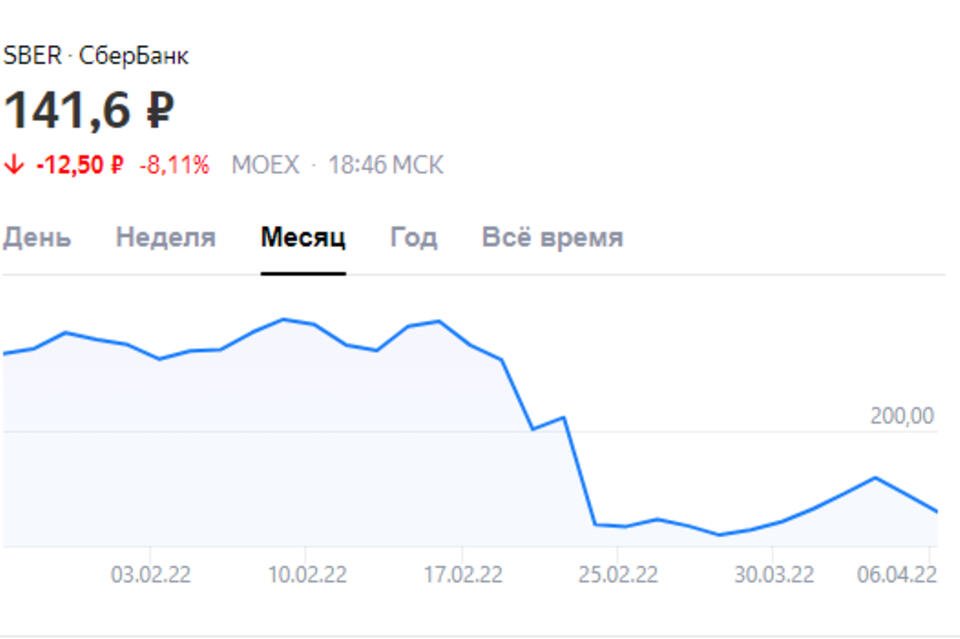
Task: Click the chart line's highest peak
Action: 284,319
